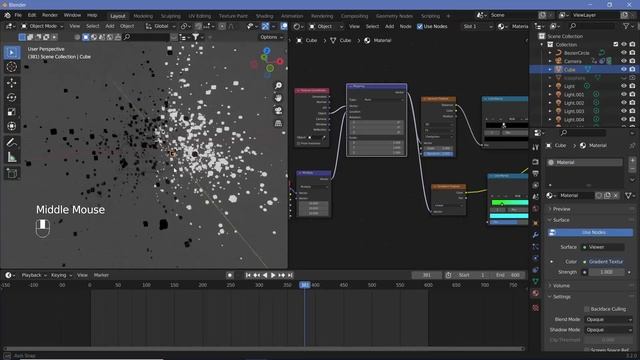Viewport: 640px width, 360px height.
Task: Select the Move tool in the viewport toolbar
Action: pyautogui.click(x=11, y=83)
